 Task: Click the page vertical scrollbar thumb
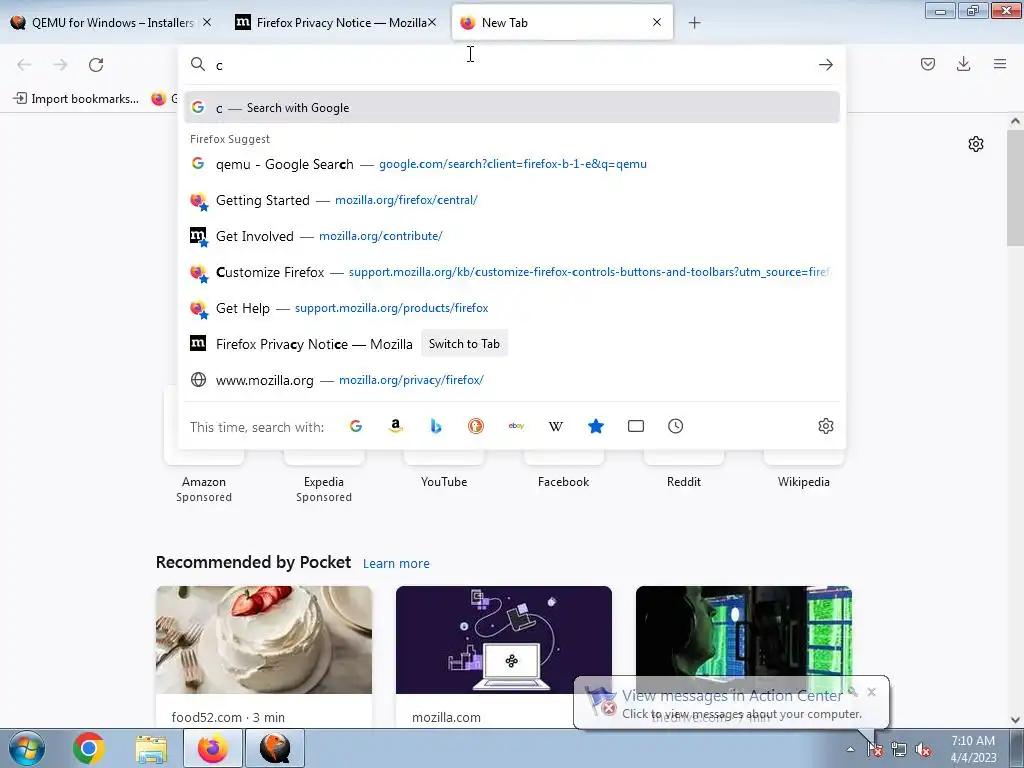click(x=1015, y=186)
